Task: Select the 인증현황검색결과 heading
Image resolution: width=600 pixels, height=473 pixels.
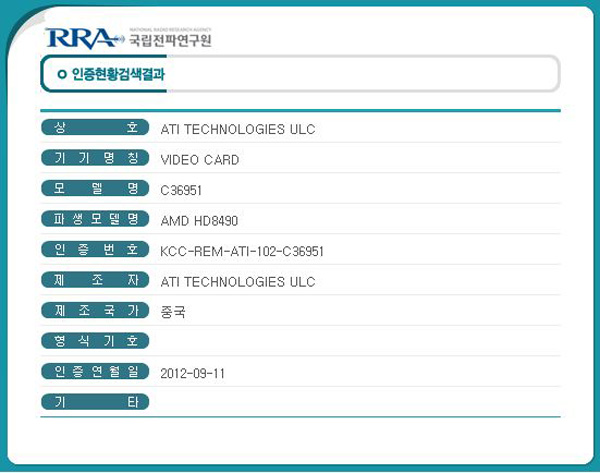Action: (118, 74)
